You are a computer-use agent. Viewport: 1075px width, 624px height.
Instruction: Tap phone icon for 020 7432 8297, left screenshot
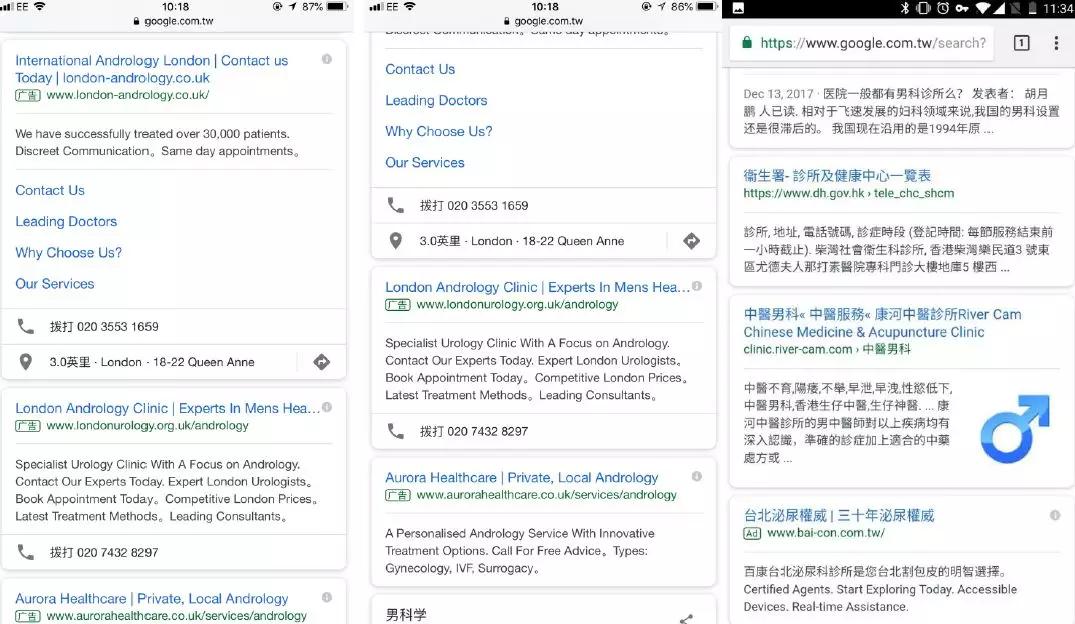point(25,552)
